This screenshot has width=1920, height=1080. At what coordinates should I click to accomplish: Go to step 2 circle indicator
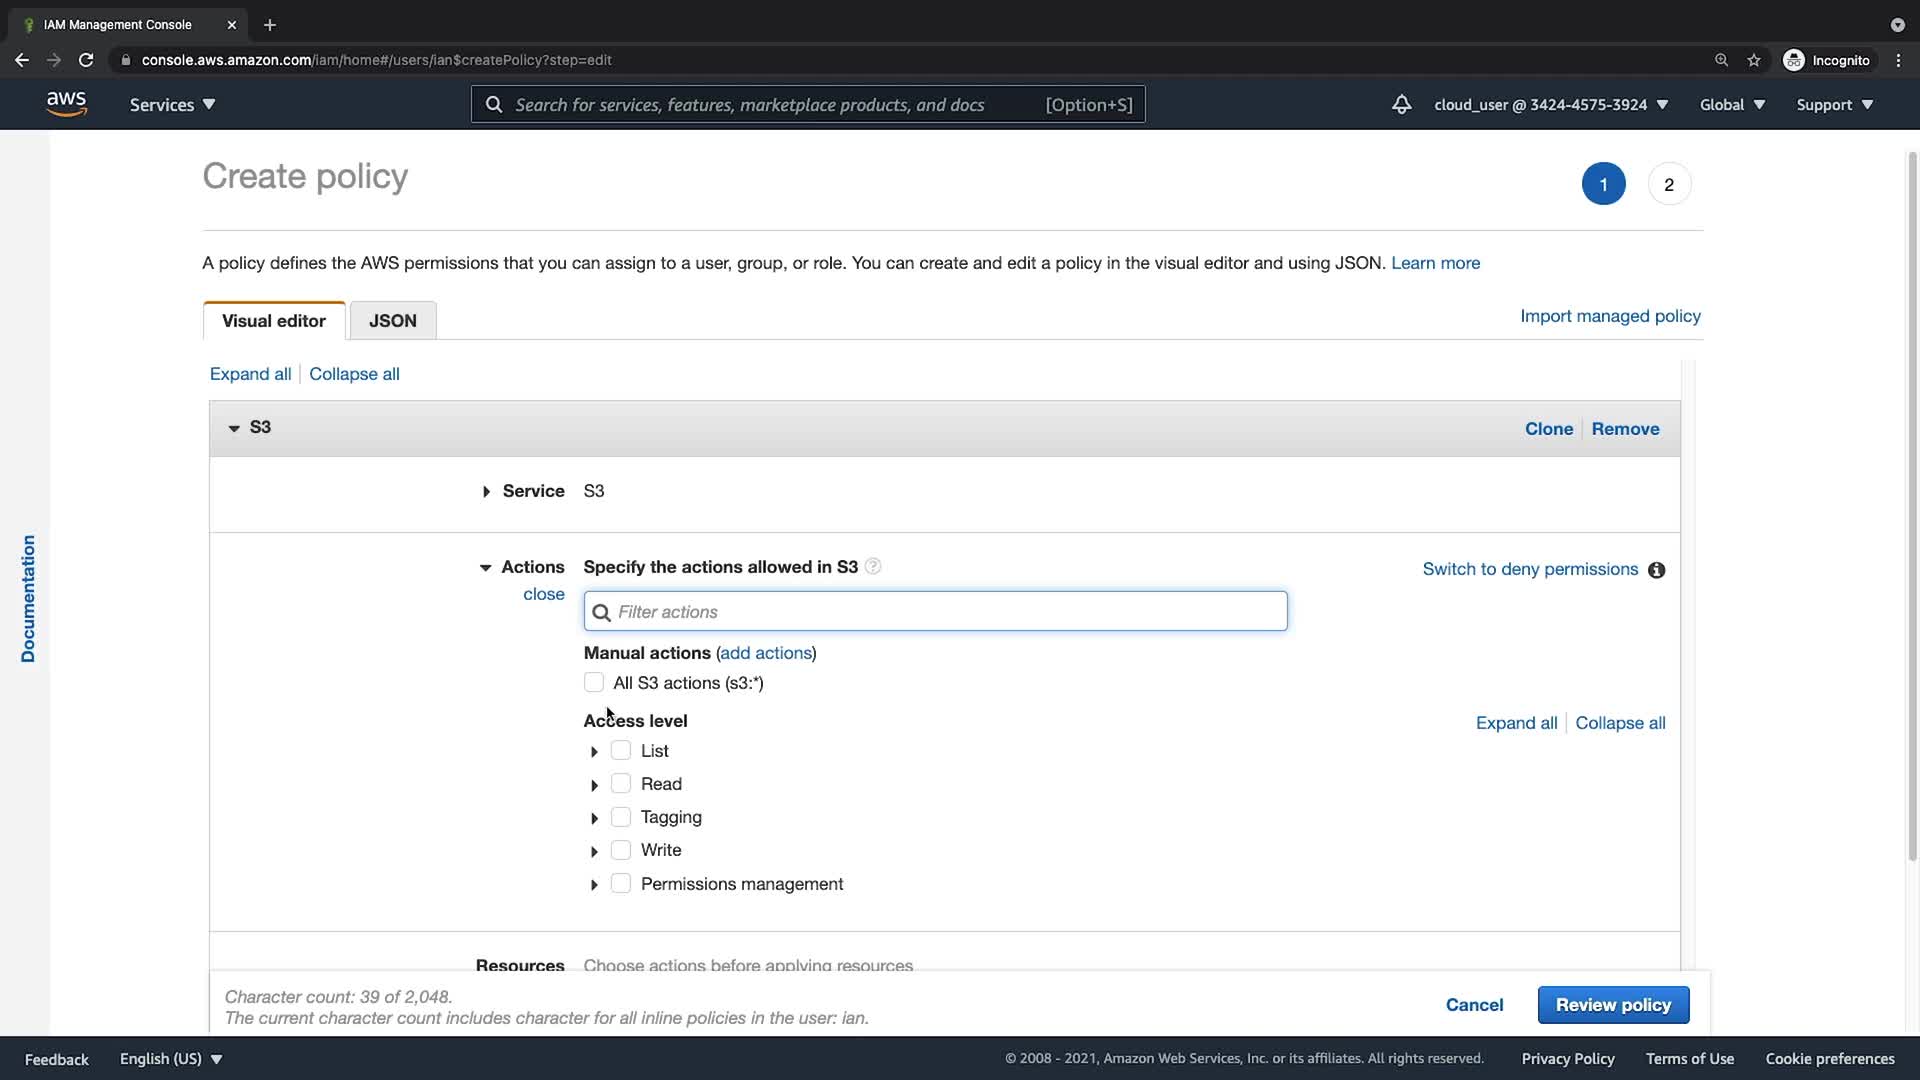pos(1668,184)
